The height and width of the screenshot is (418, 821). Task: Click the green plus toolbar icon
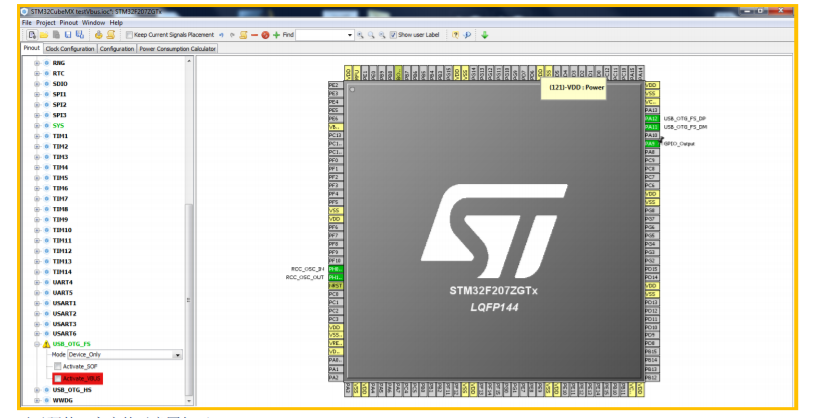pos(276,35)
